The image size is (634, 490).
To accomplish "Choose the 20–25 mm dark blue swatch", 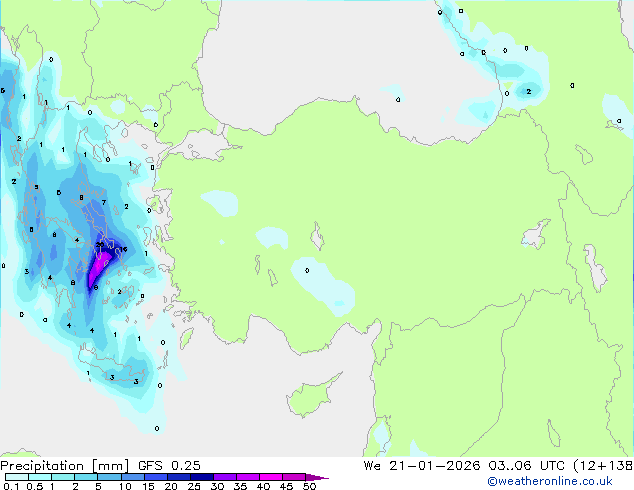I will [178, 477].
